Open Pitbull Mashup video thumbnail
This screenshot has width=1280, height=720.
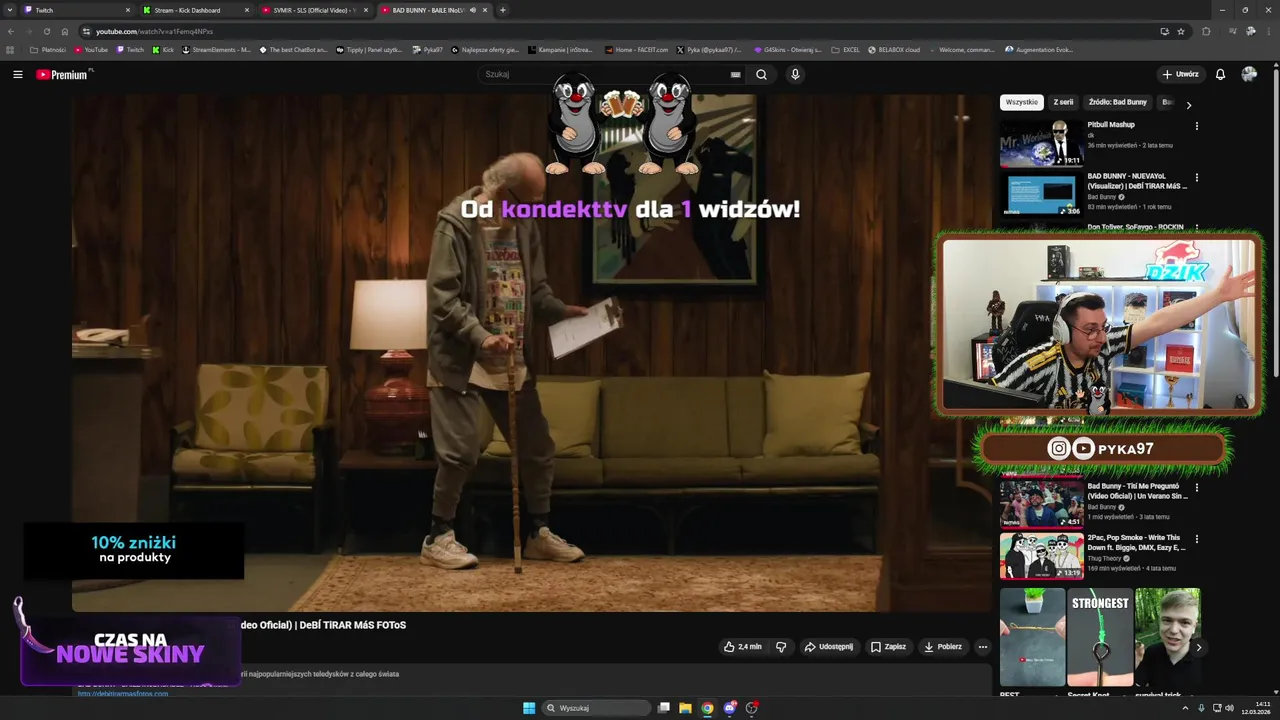coord(1041,143)
